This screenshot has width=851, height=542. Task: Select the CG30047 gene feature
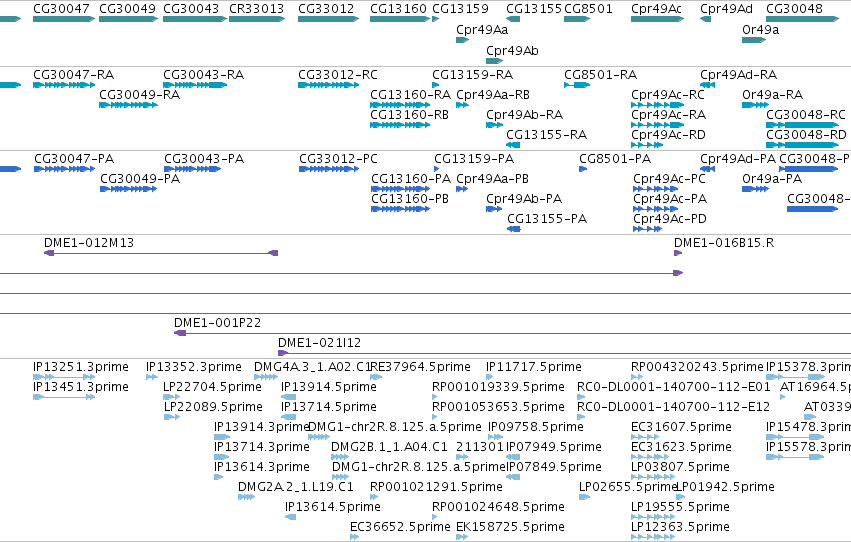tap(64, 19)
